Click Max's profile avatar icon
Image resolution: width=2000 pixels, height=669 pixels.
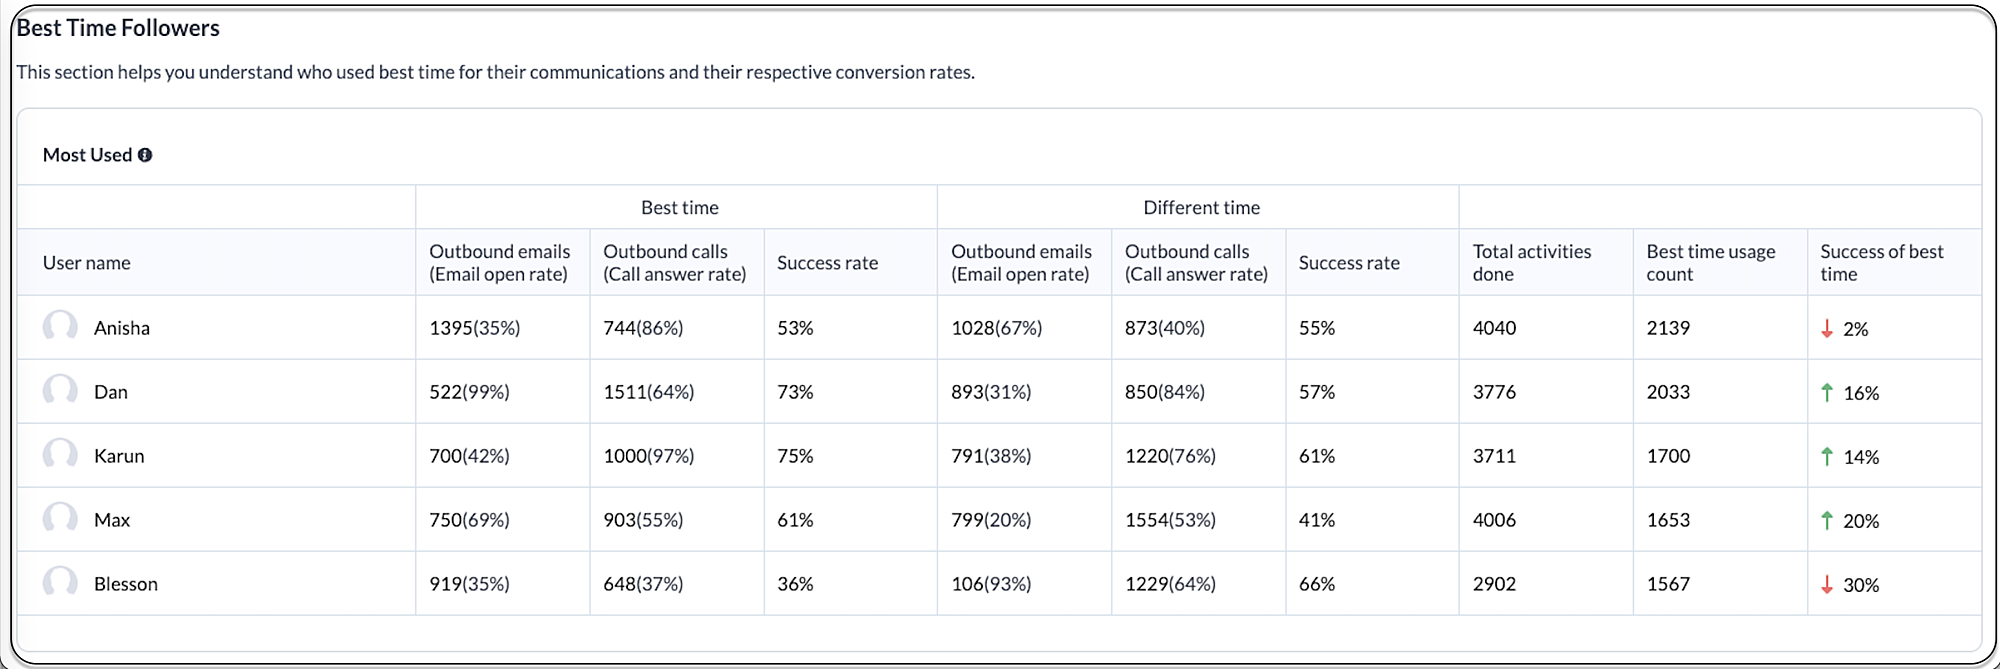coord(60,519)
